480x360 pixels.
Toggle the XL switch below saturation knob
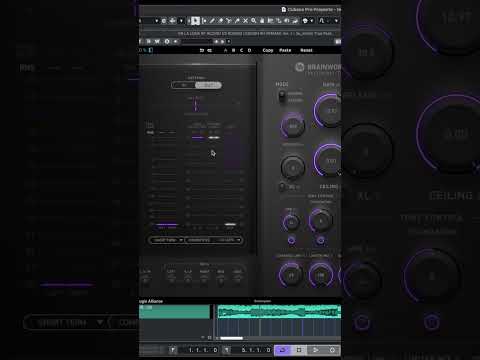point(282,187)
